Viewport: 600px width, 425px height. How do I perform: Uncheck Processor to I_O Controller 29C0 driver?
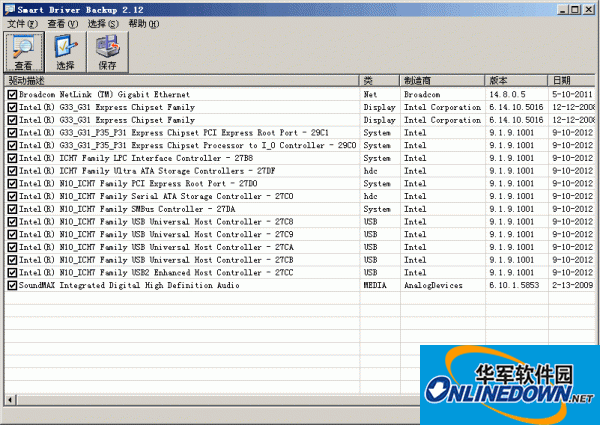[x=12, y=145]
